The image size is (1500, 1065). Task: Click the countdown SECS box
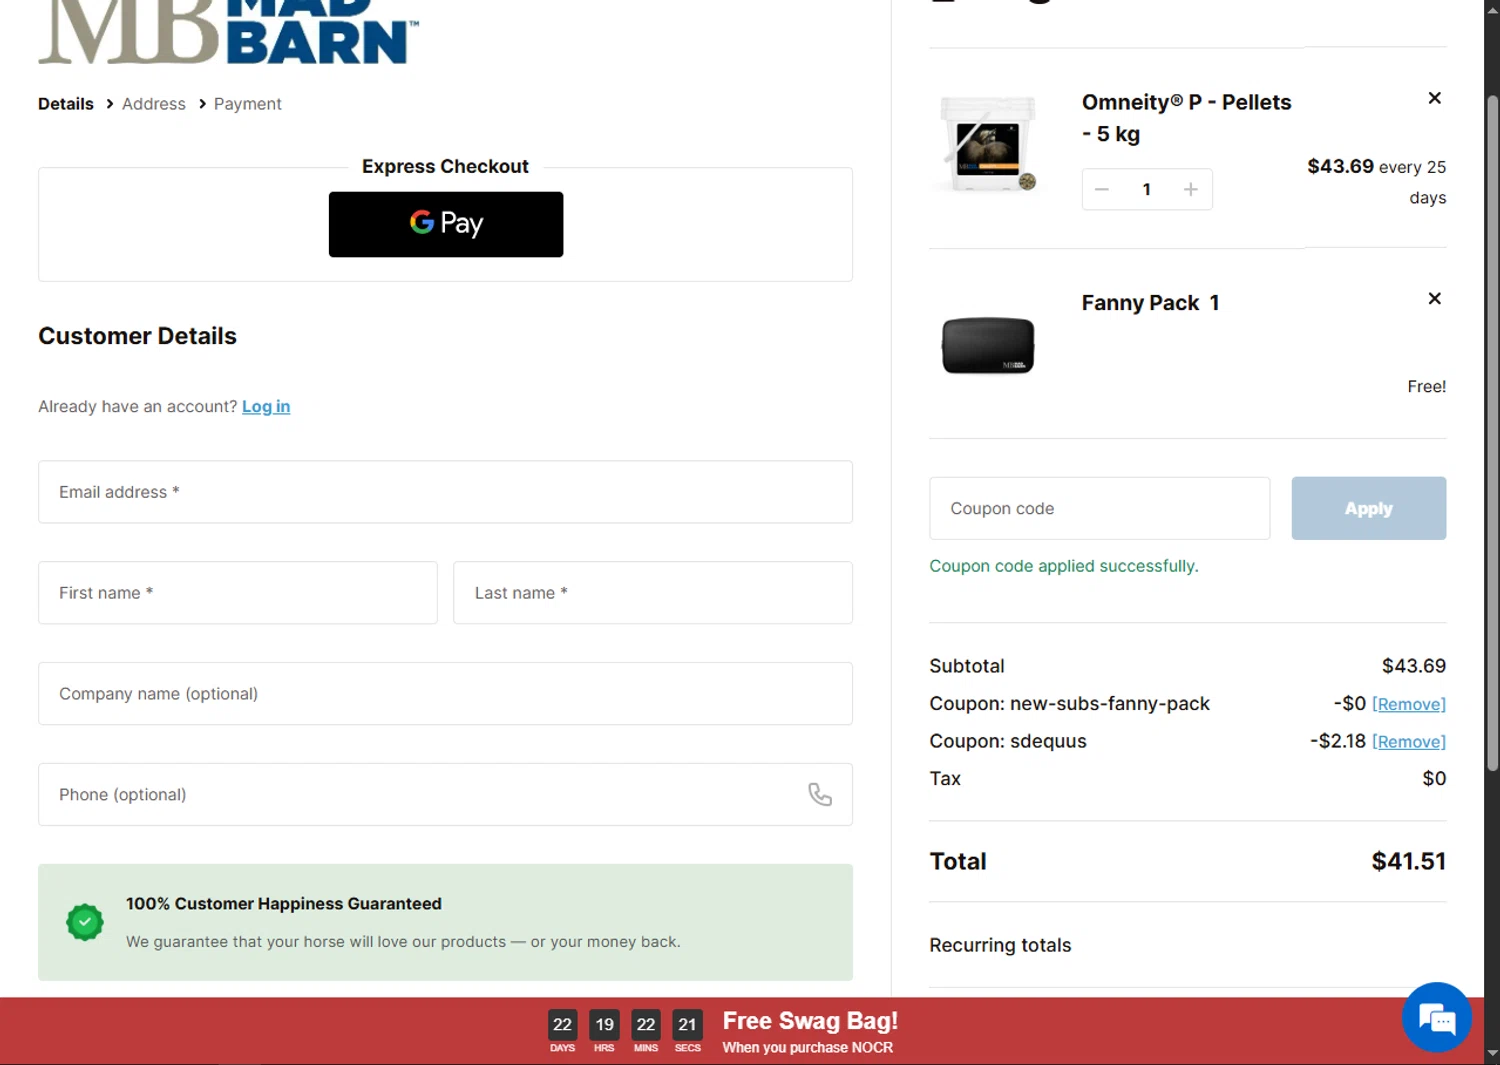click(x=687, y=1025)
